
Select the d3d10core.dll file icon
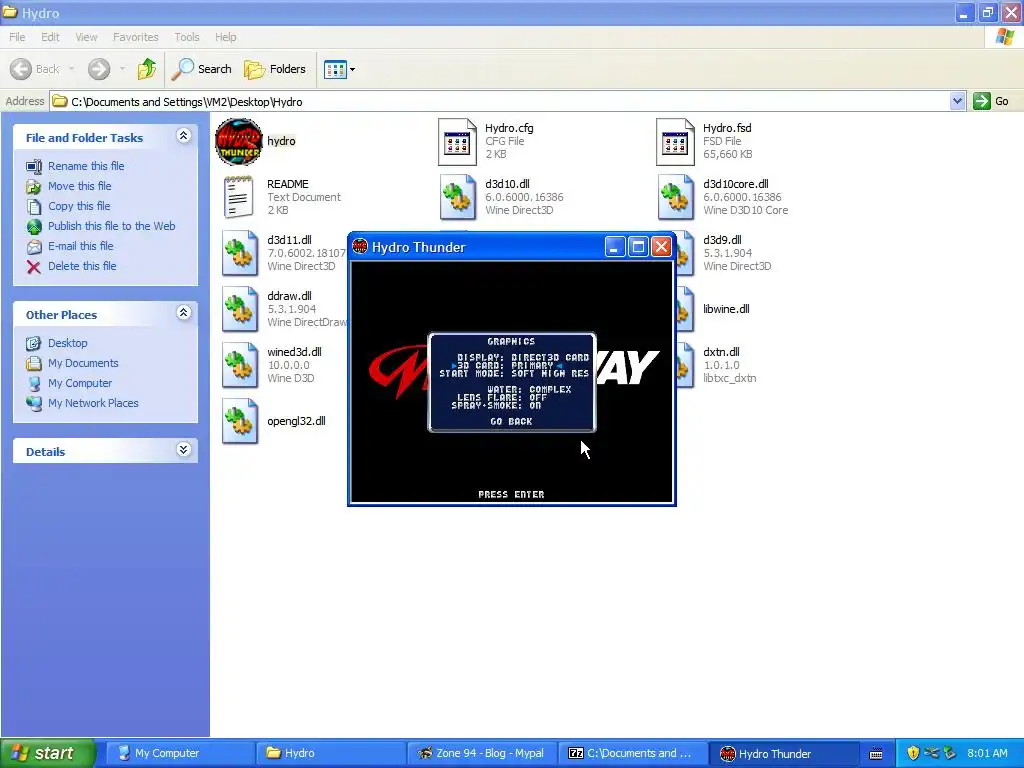[675, 197]
